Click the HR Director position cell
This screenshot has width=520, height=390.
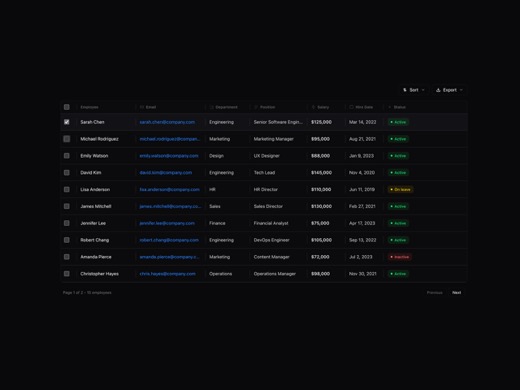(x=266, y=189)
